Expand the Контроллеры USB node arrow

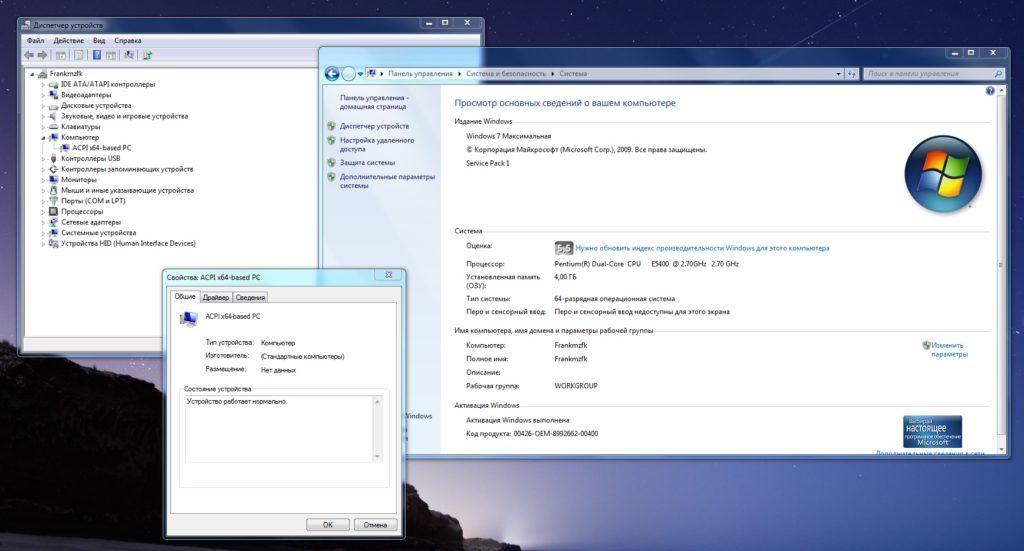click(x=44, y=159)
